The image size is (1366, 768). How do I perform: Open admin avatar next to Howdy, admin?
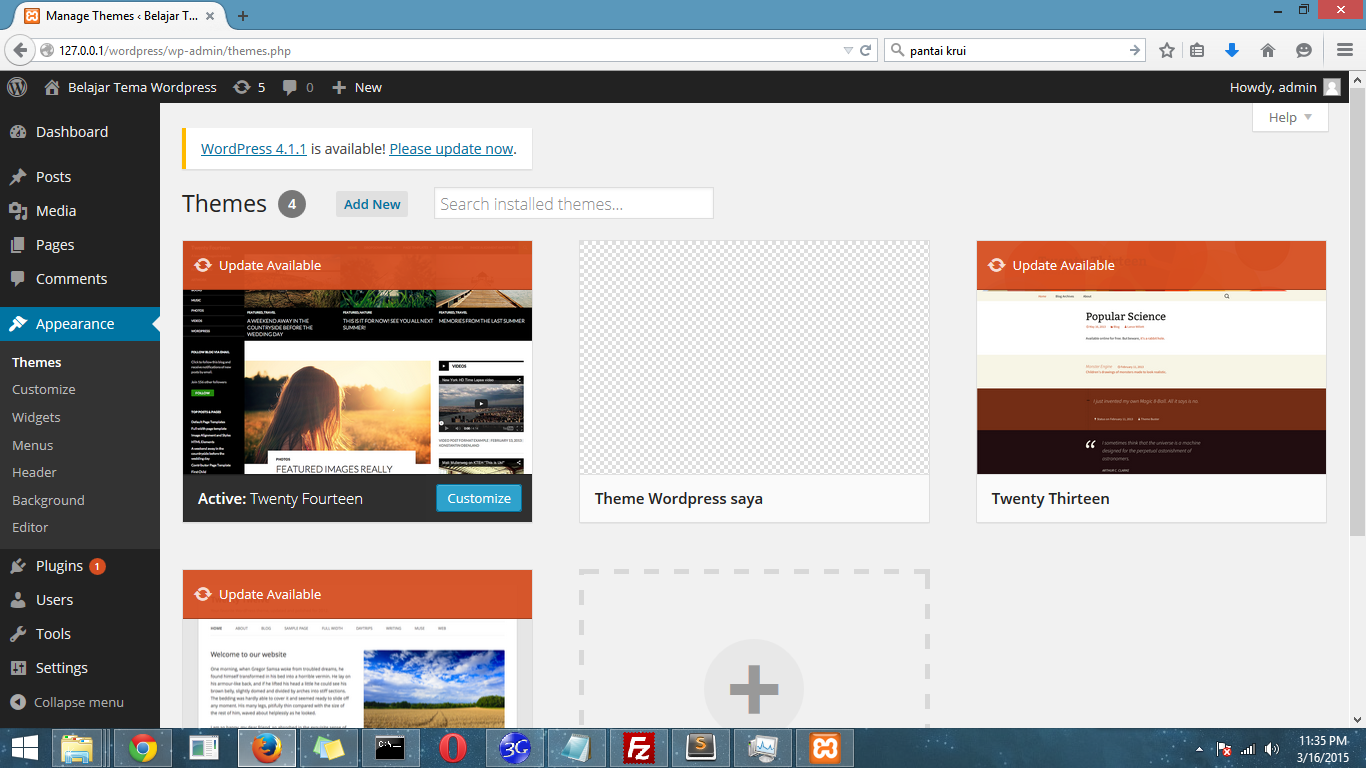1332,87
